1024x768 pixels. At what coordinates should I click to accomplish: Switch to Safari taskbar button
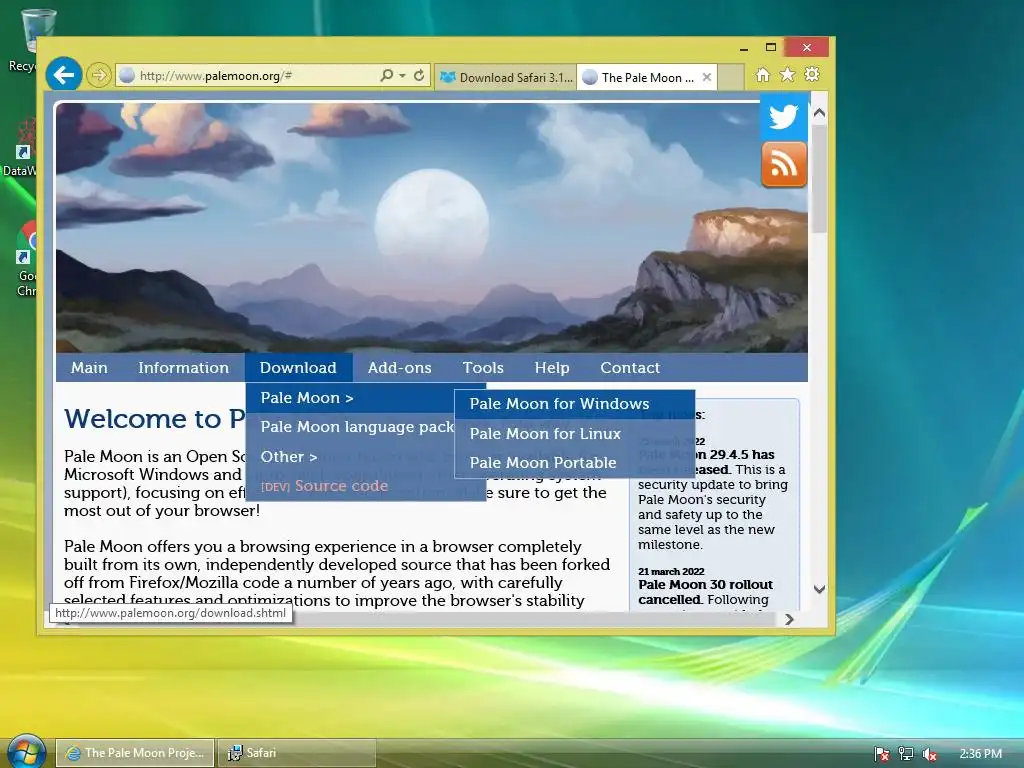296,753
